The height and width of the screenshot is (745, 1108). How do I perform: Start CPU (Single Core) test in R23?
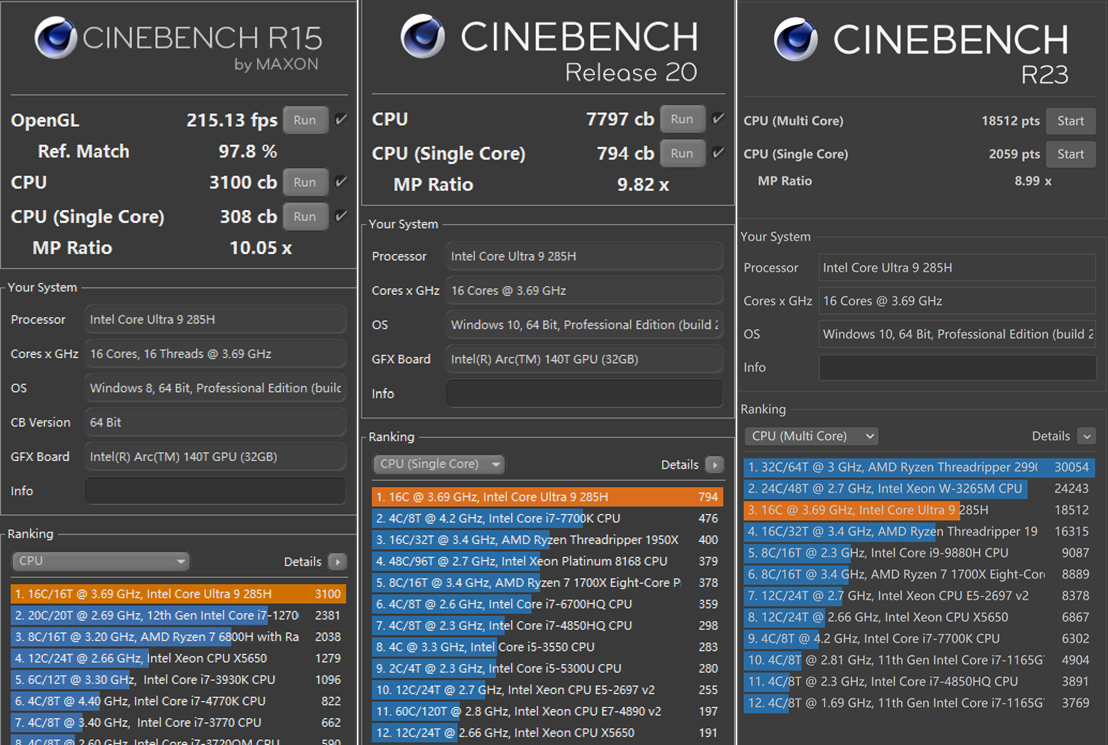coord(1071,154)
